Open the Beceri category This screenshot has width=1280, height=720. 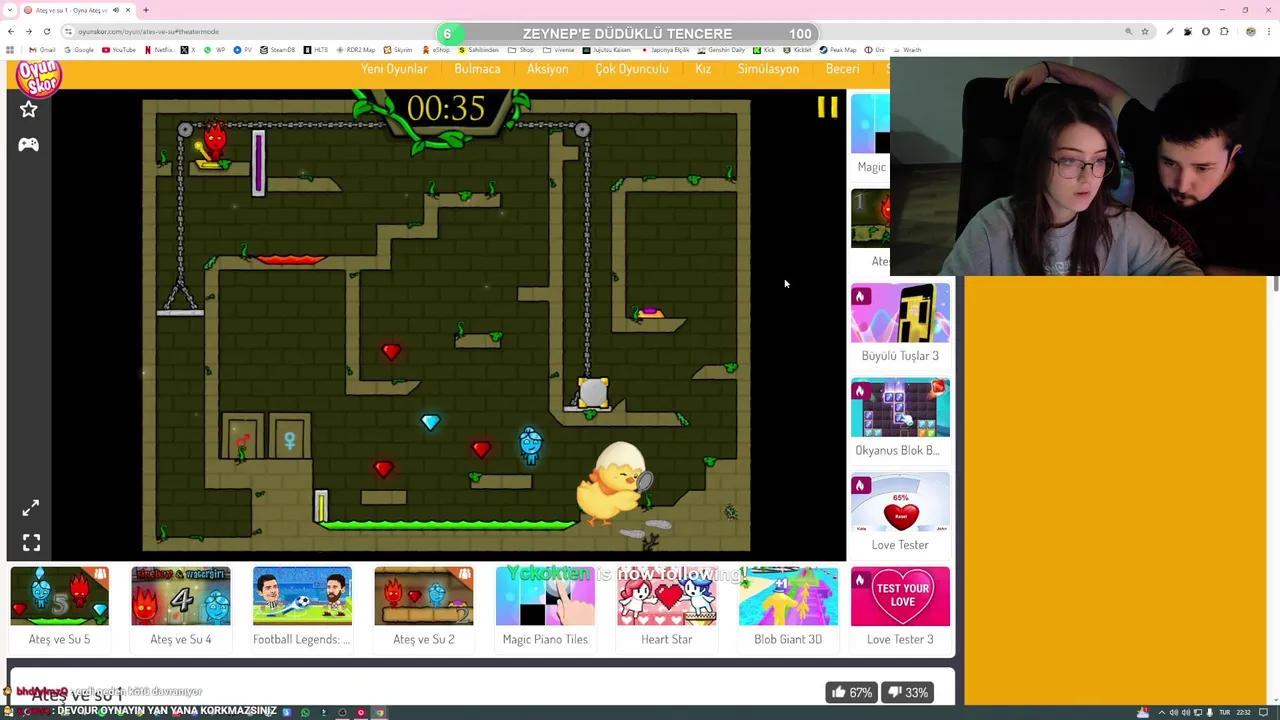tap(842, 69)
